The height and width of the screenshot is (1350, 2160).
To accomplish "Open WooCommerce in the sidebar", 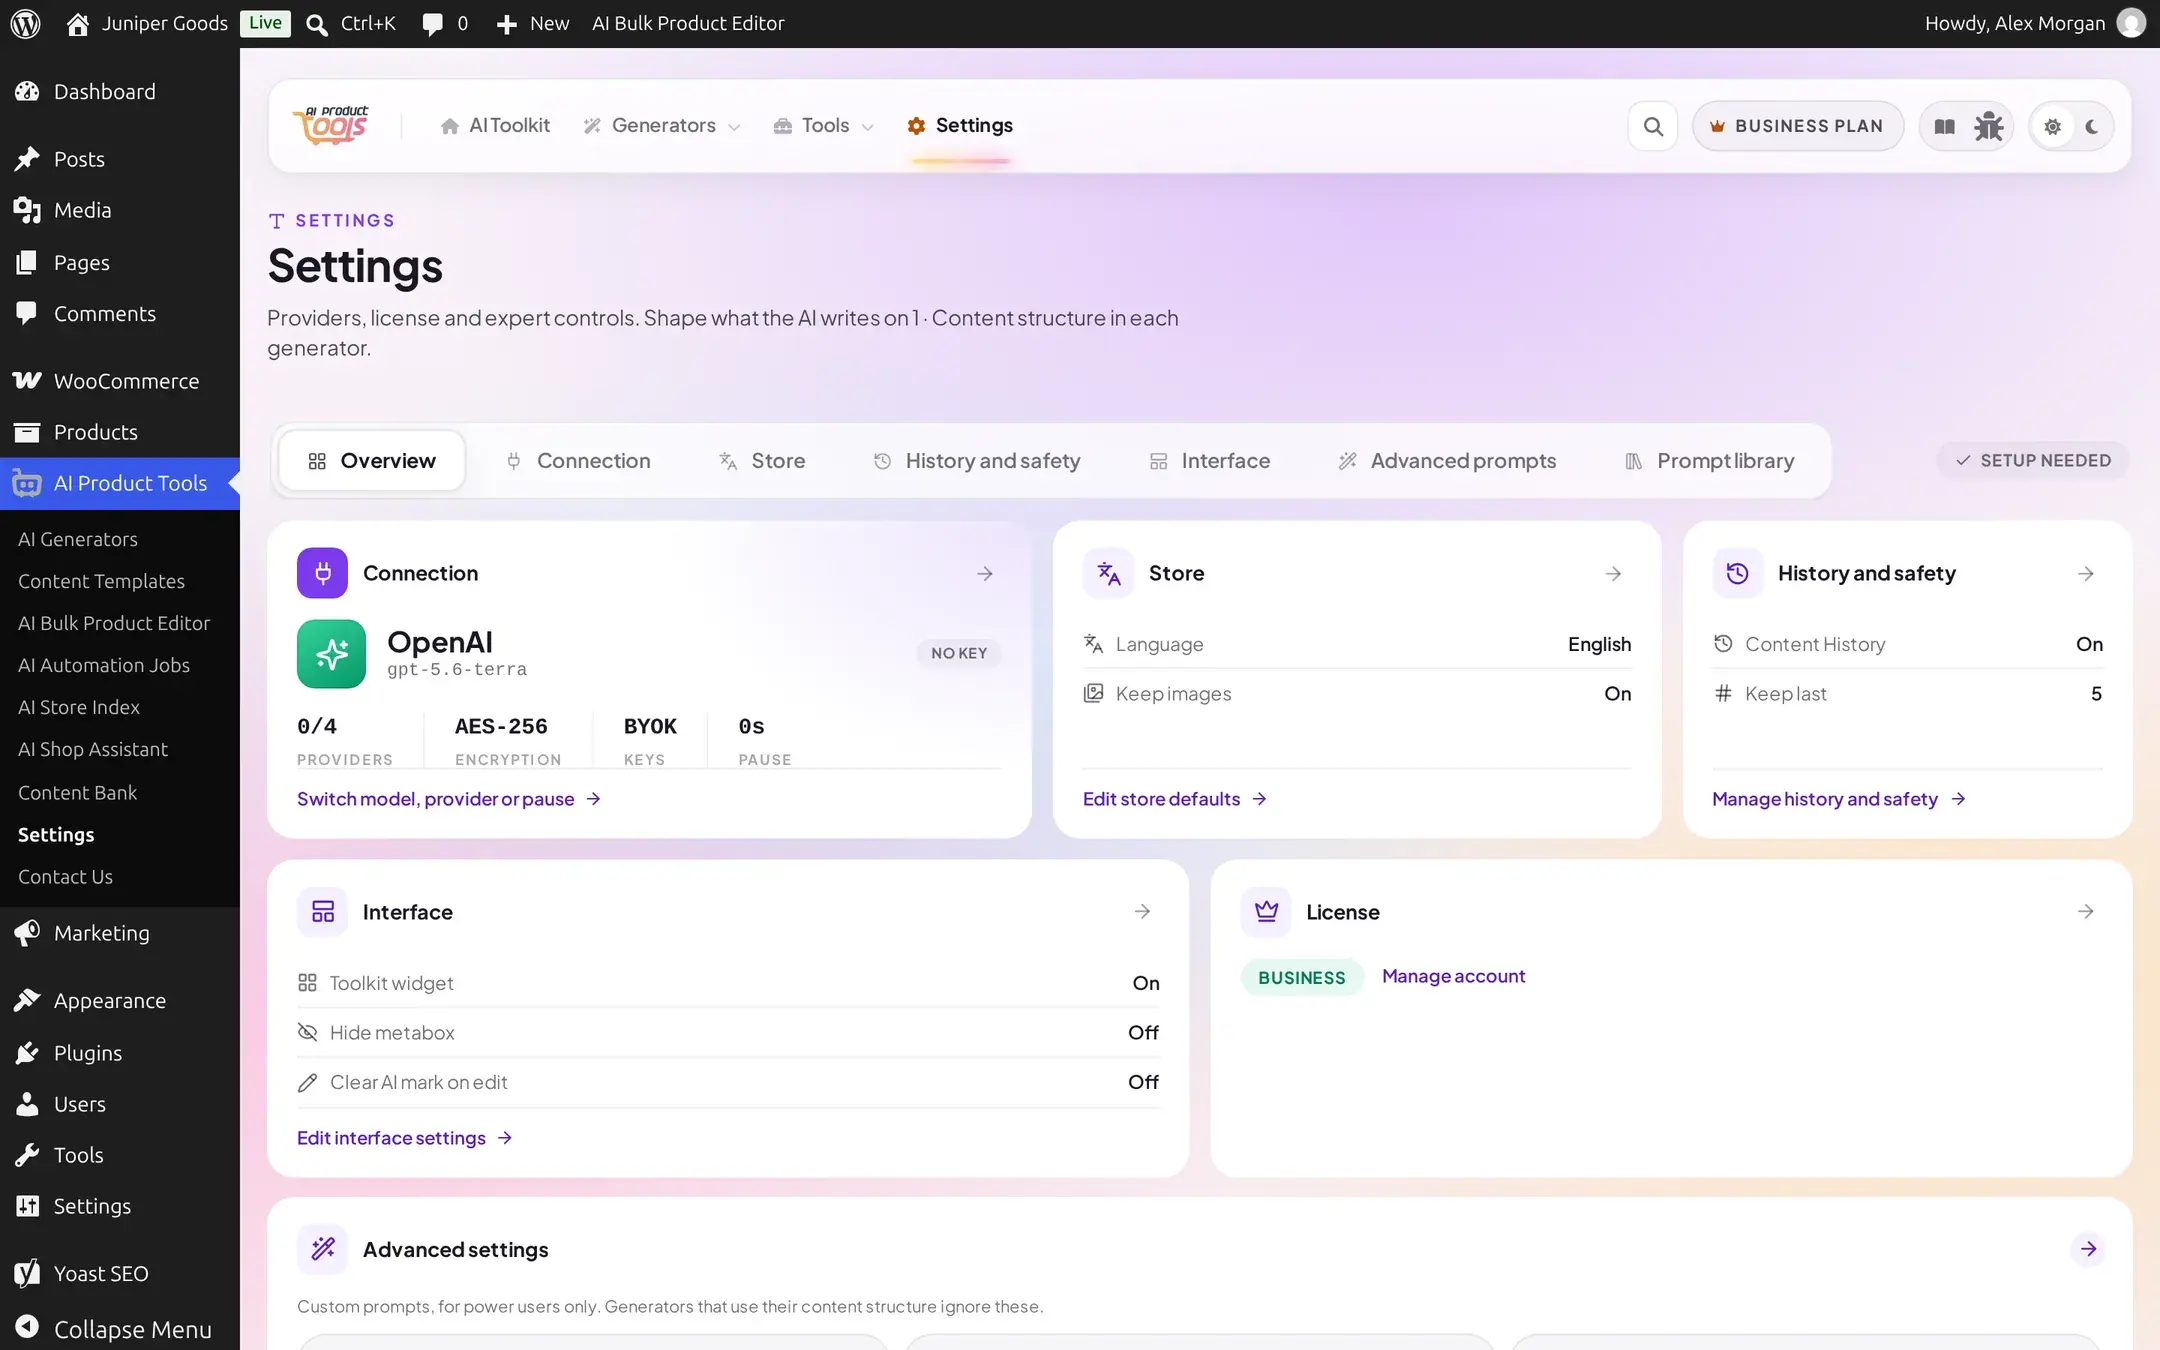I will tap(120, 381).
